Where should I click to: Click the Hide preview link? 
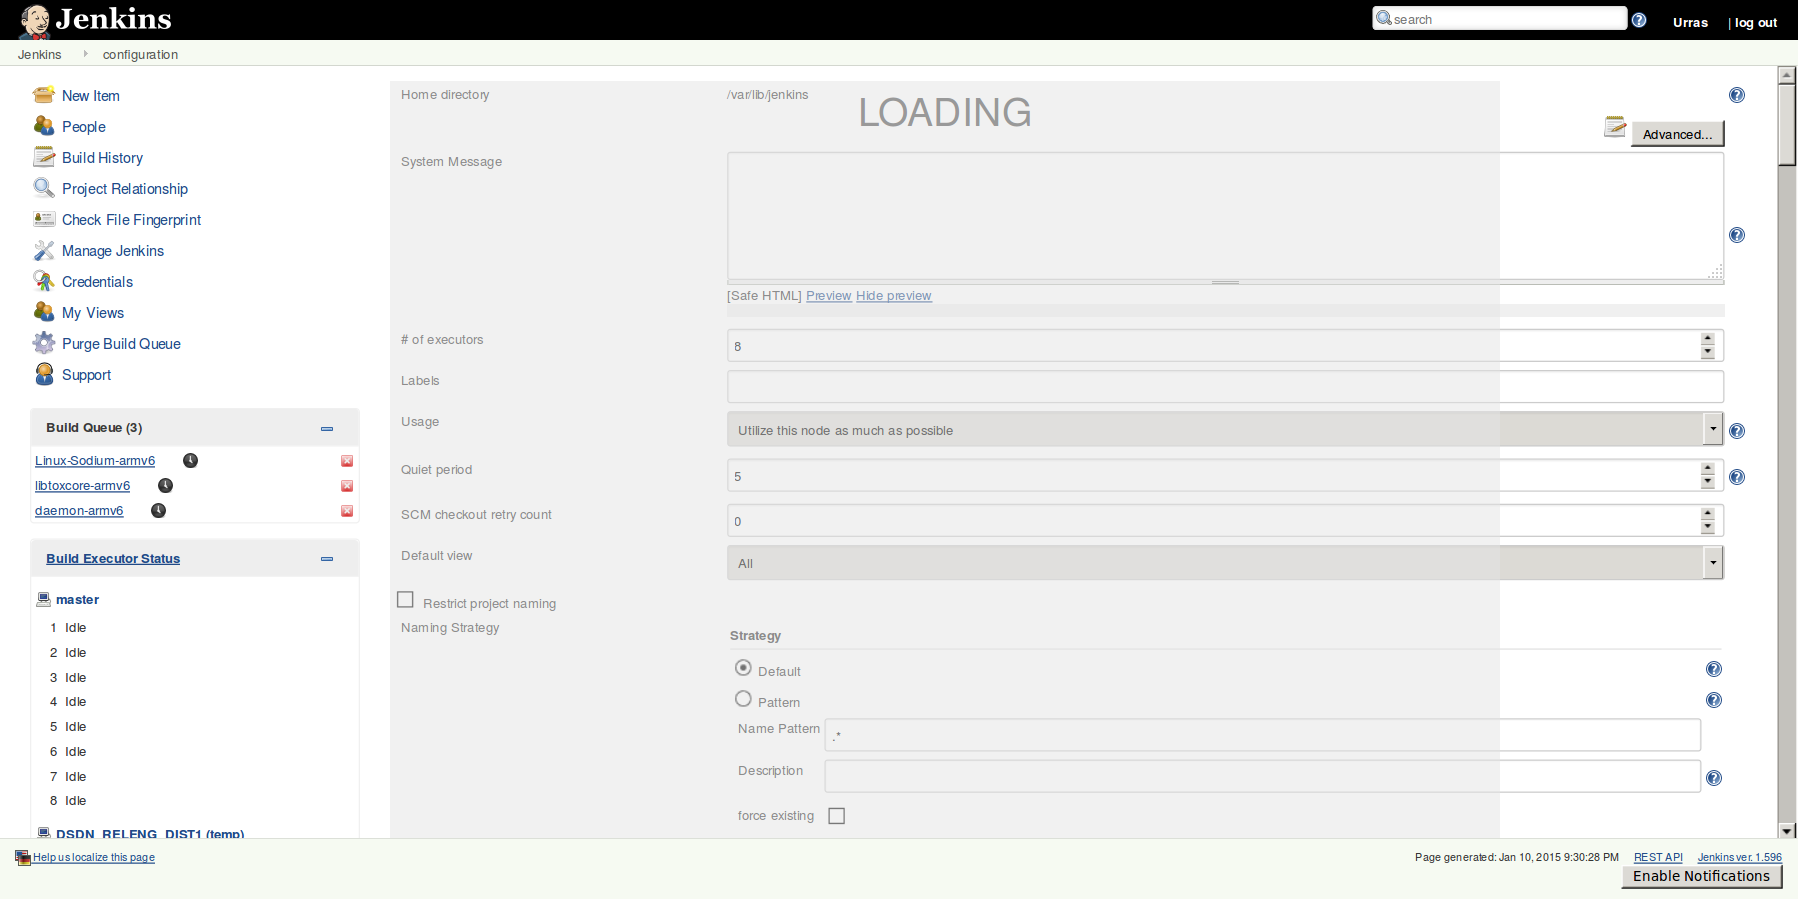[894, 296]
